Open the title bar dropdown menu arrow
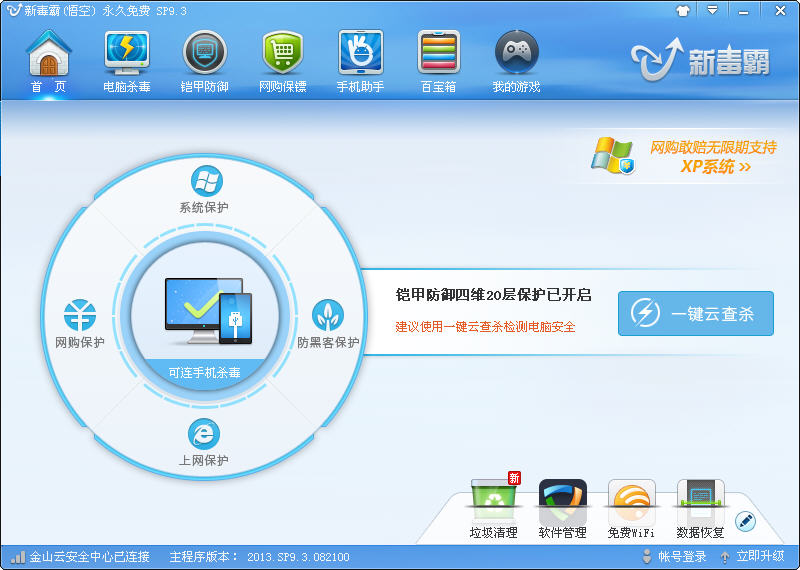Viewport: 800px width, 570px height. pos(713,10)
